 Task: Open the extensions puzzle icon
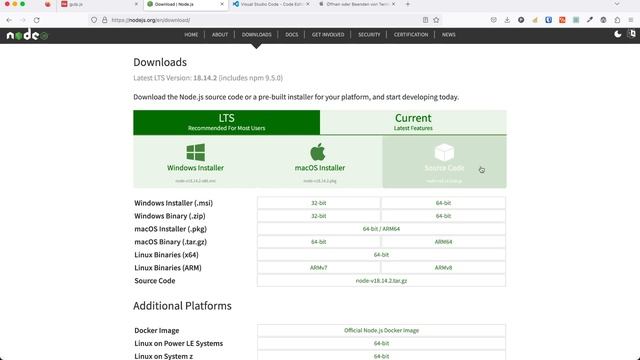pos(617,20)
